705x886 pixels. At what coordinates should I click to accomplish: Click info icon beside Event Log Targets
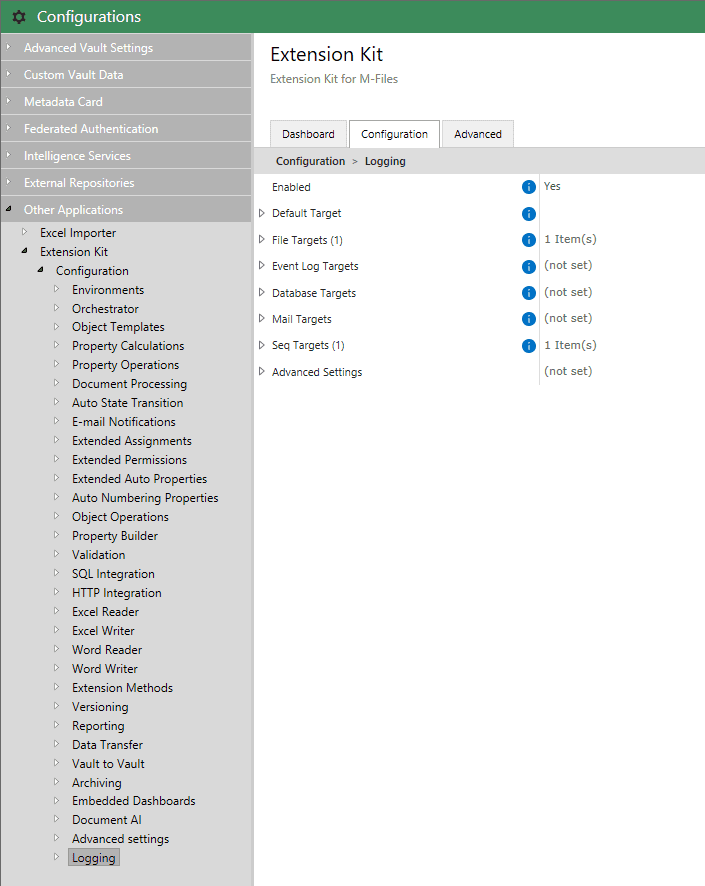529,267
